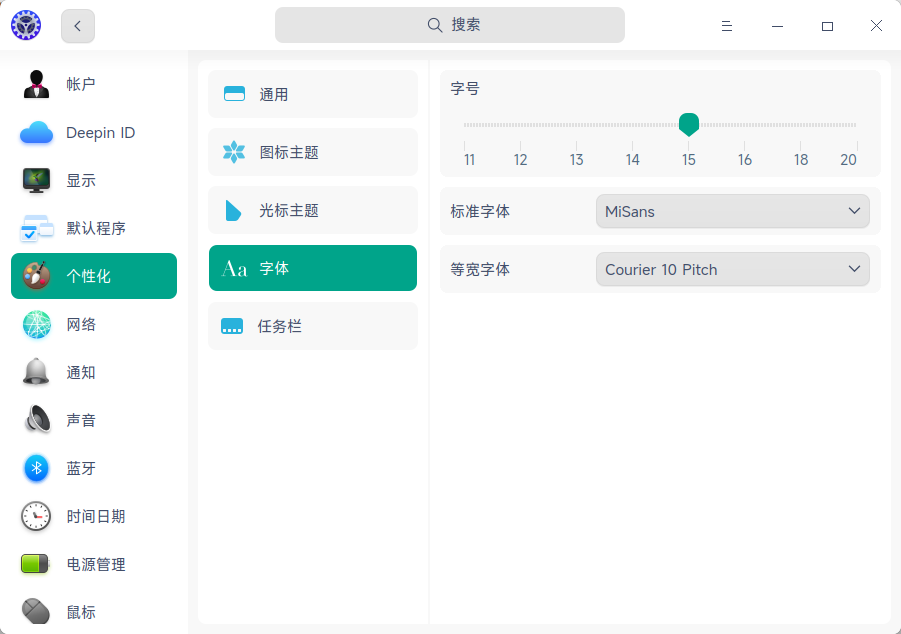The width and height of the screenshot is (901, 634).
Task: Select the 光标主题 (Cursor Theme) entry
Action: 312,210
